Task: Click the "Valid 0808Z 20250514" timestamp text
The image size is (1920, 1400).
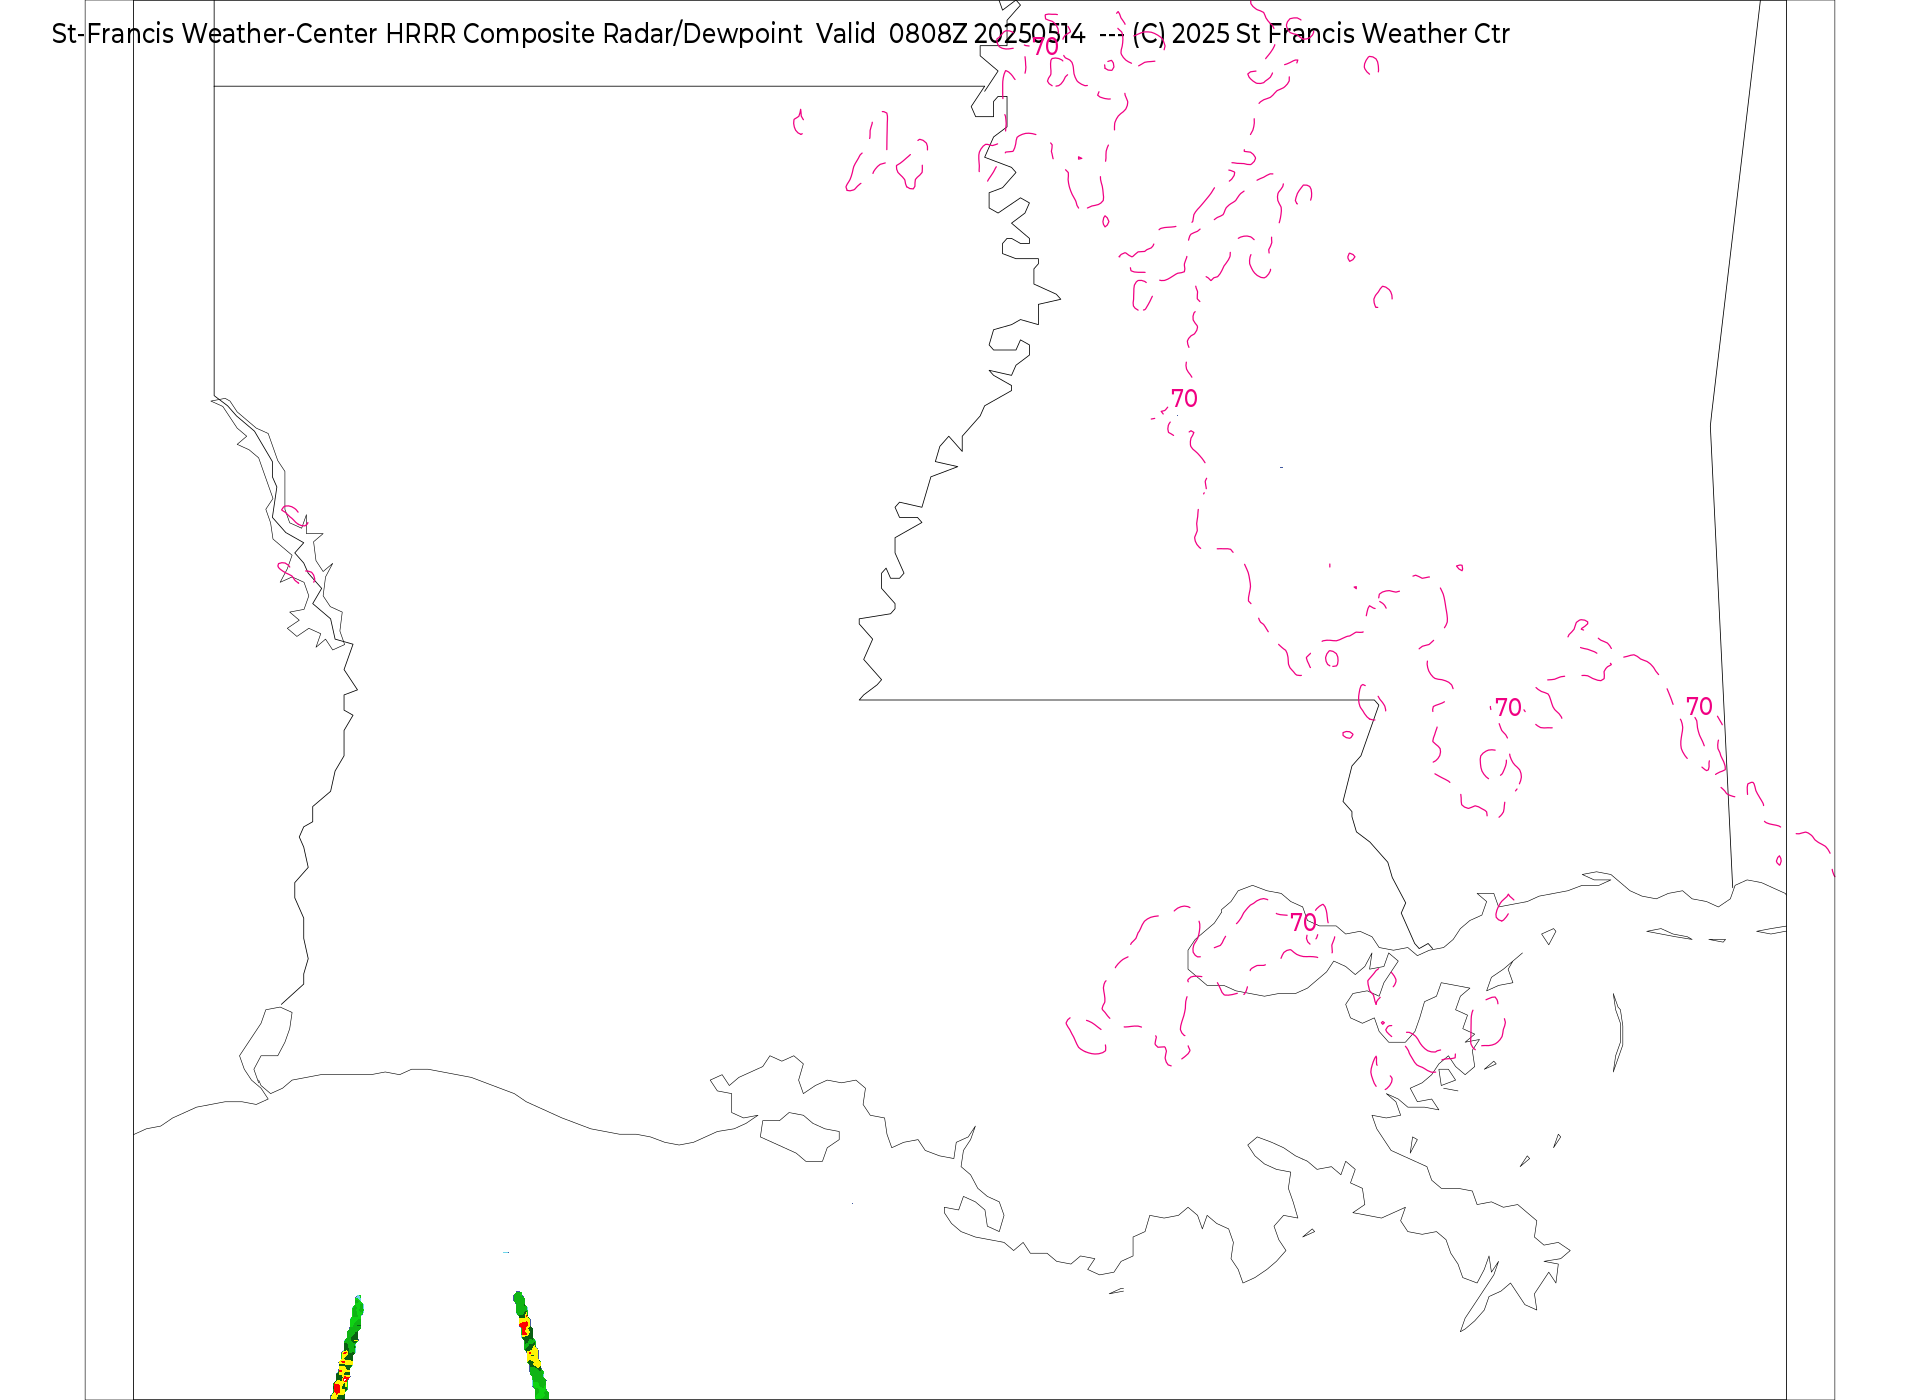Action: click(951, 34)
